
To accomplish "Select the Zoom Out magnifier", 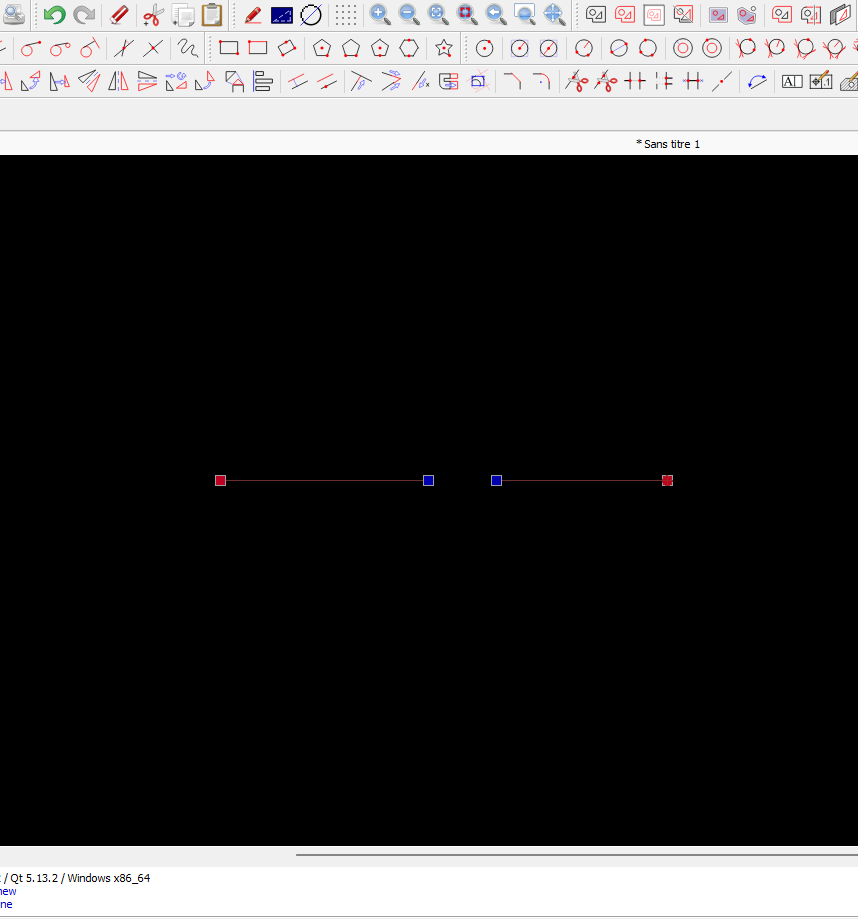I will pos(409,15).
